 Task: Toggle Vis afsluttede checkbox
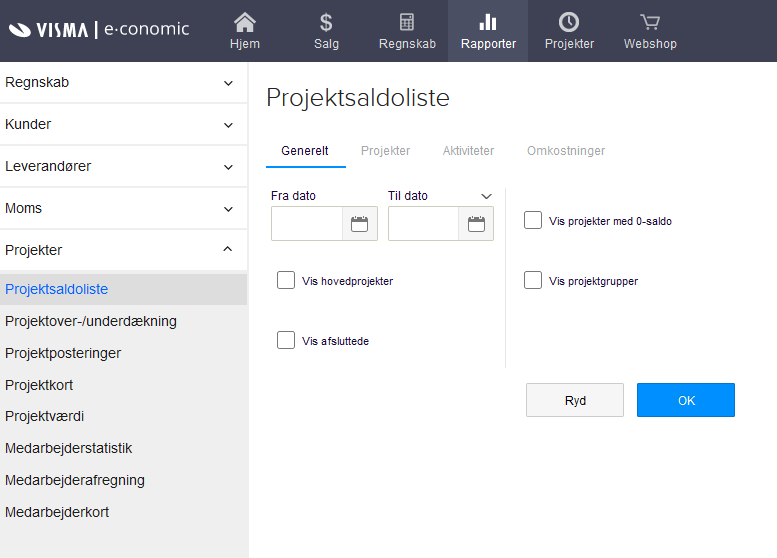tap(286, 340)
